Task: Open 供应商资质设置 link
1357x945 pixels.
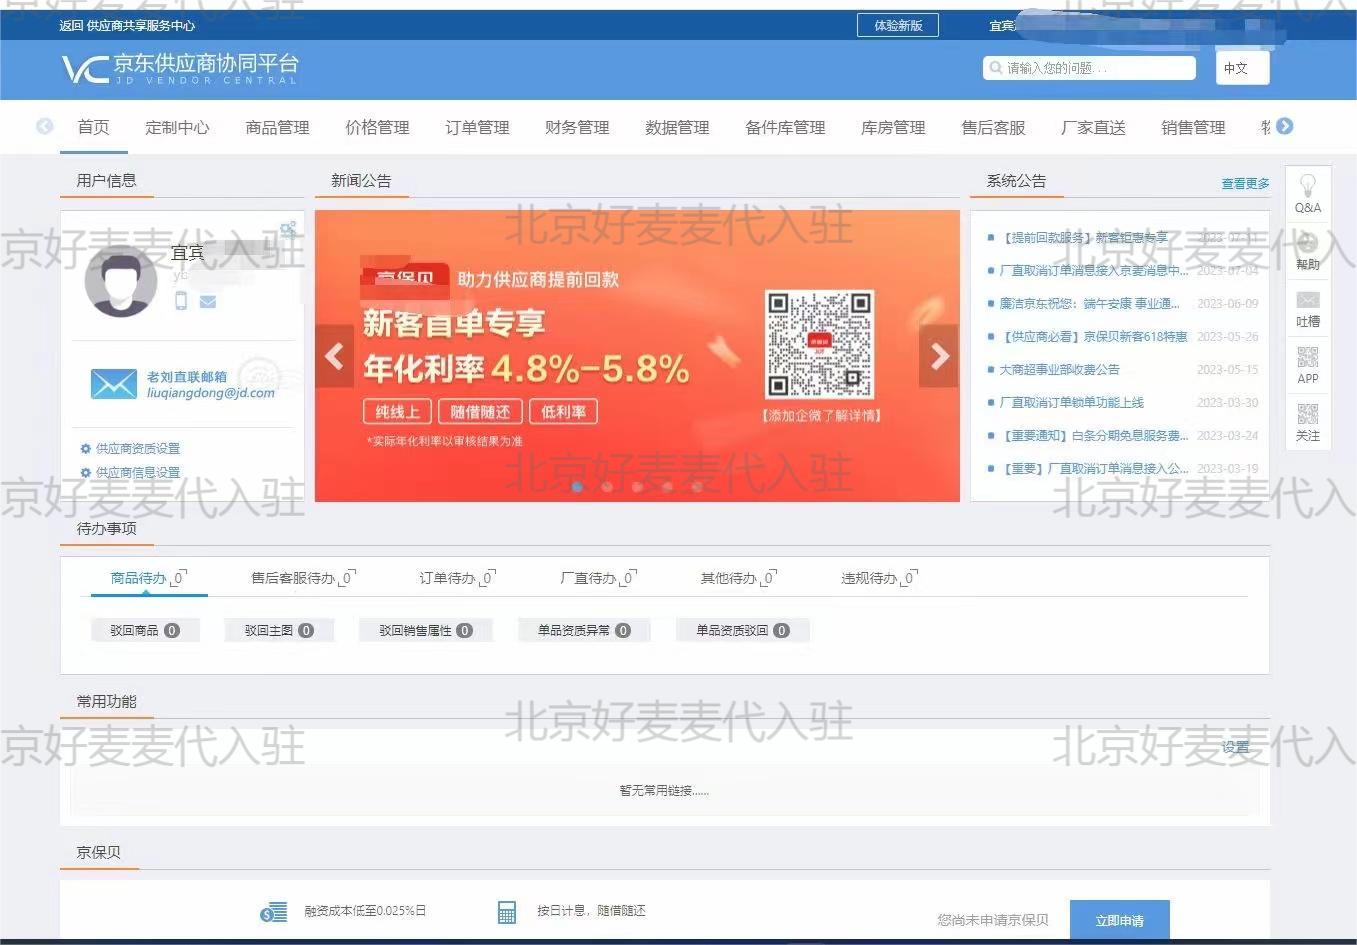Action: pyautogui.click(x=138, y=449)
